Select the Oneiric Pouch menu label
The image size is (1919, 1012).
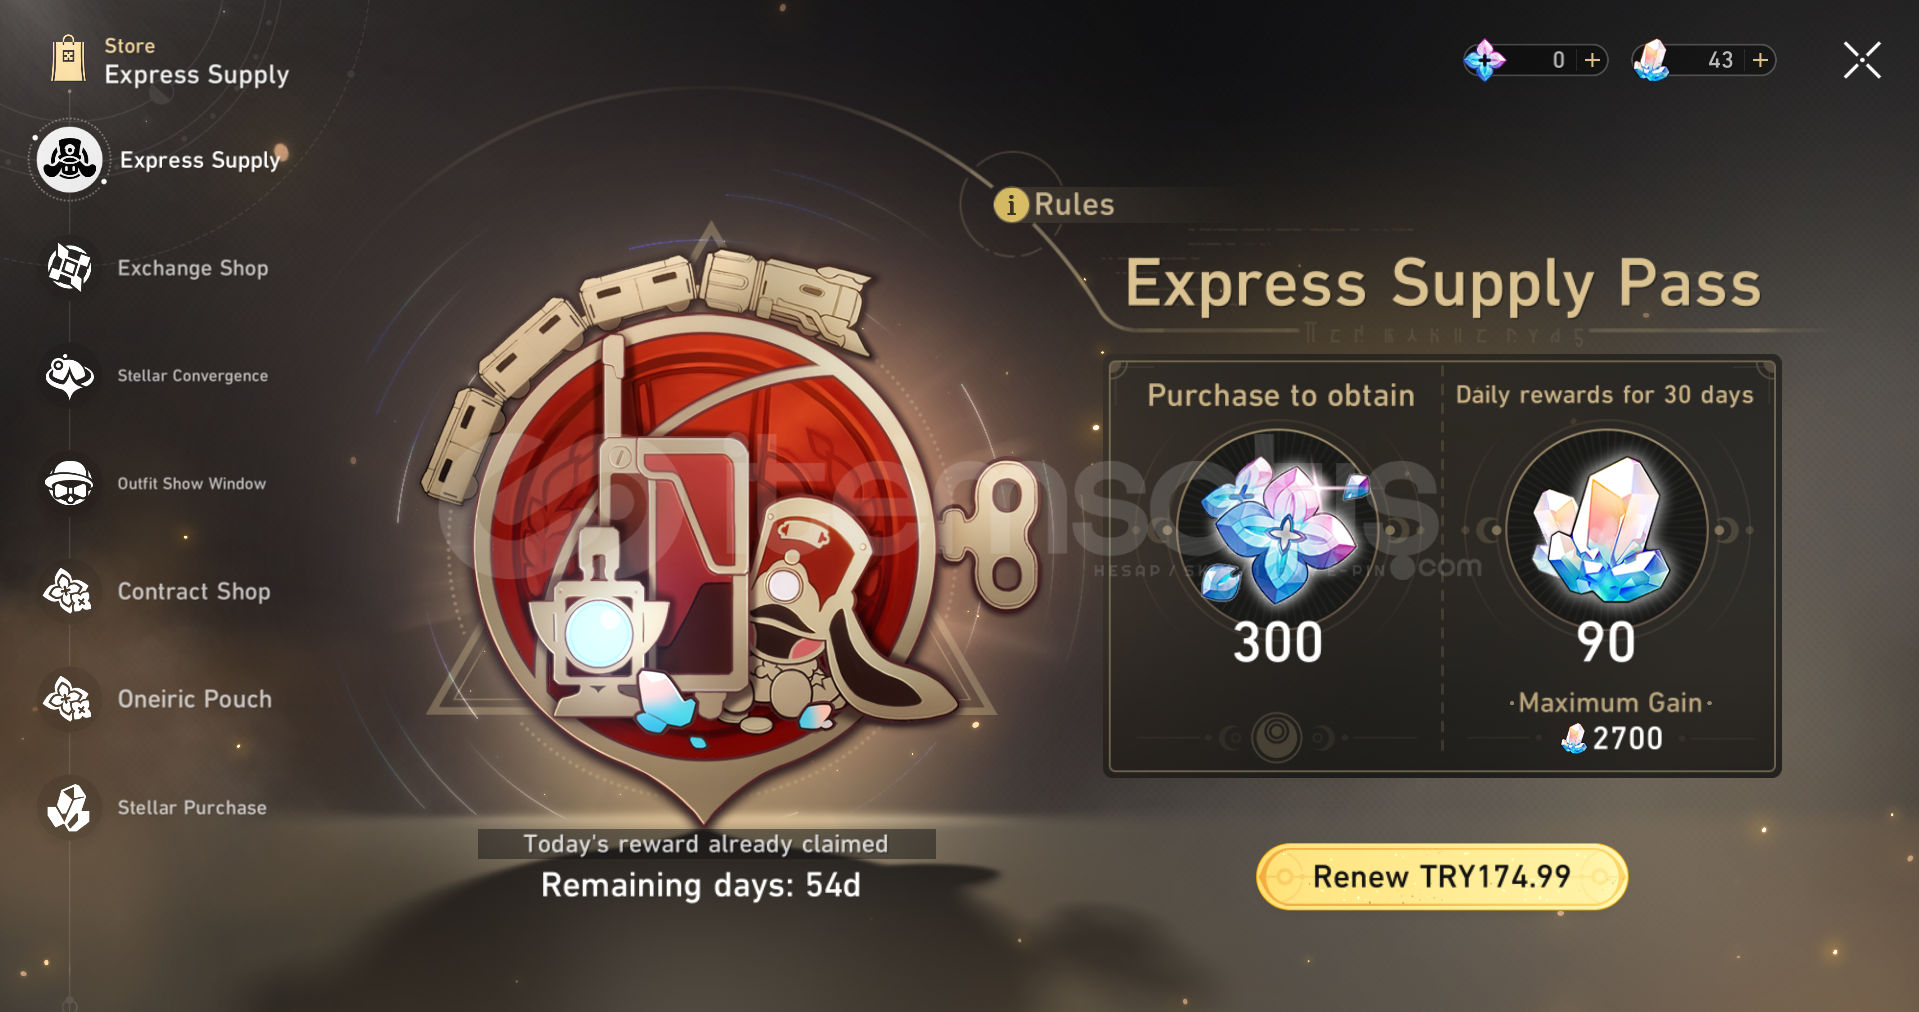(x=195, y=699)
